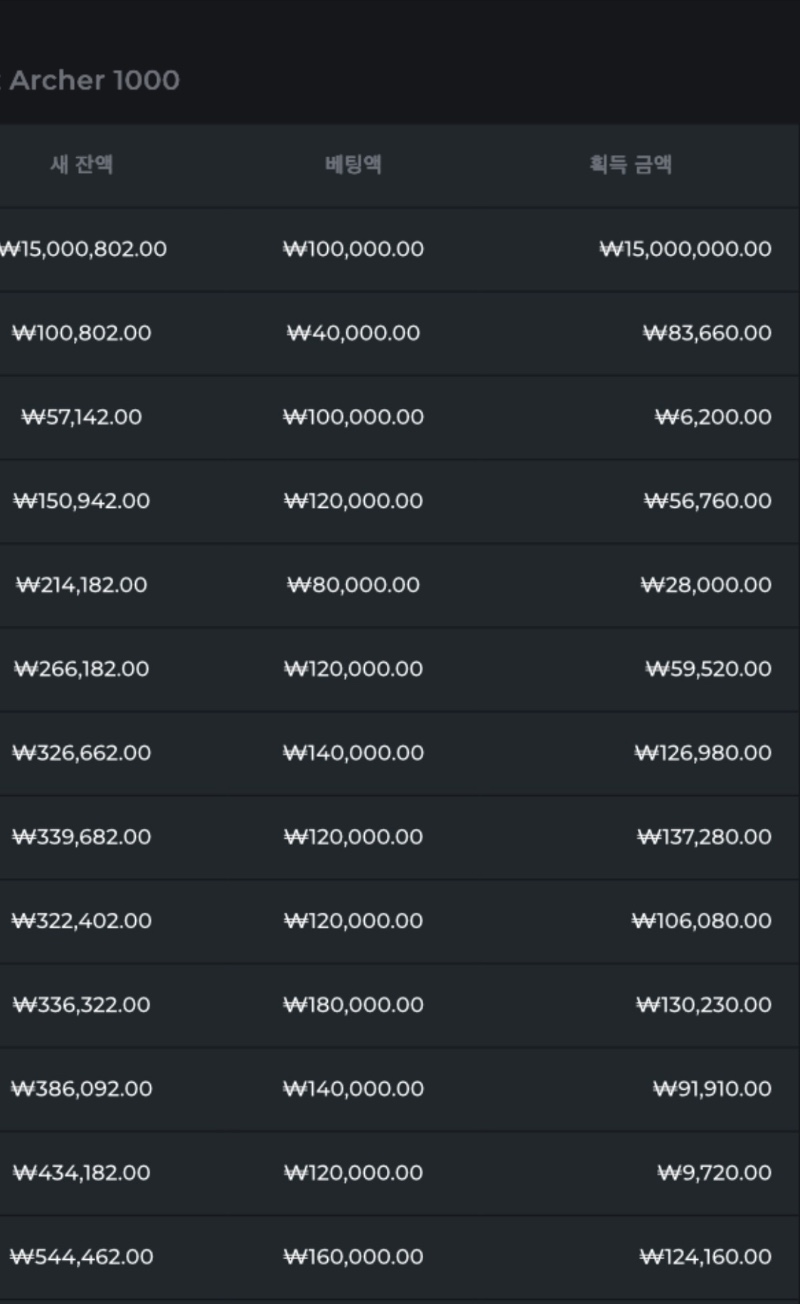800x1304 pixels.
Task: Click the ₩83,660.00 win amount
Action: (708, 333)
